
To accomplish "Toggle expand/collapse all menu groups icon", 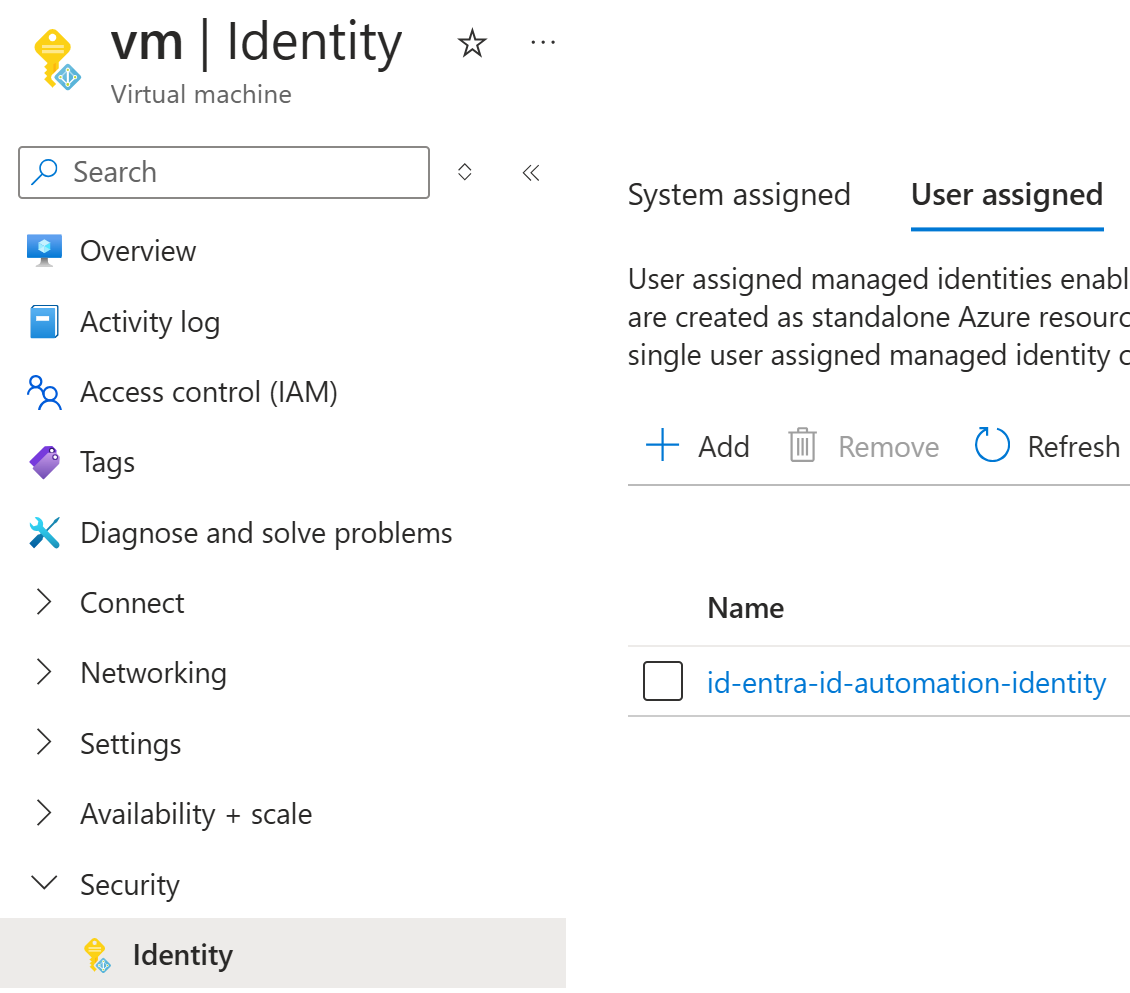I will 465,172.
